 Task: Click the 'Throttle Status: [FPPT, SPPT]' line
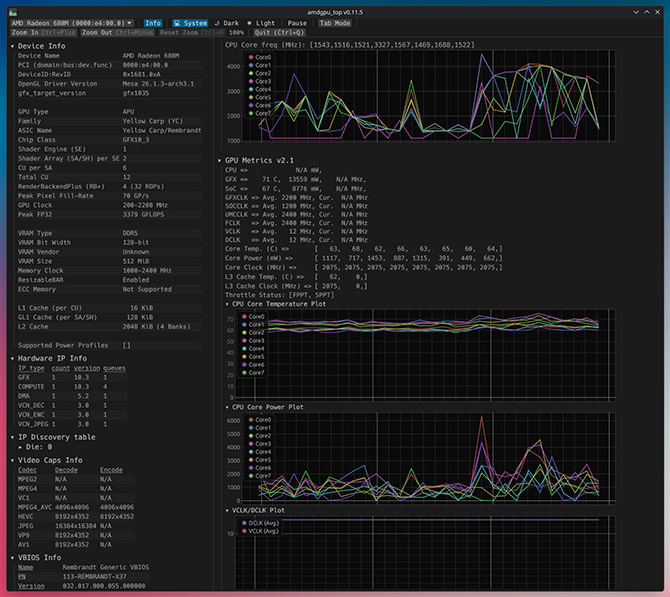[280, 295]
